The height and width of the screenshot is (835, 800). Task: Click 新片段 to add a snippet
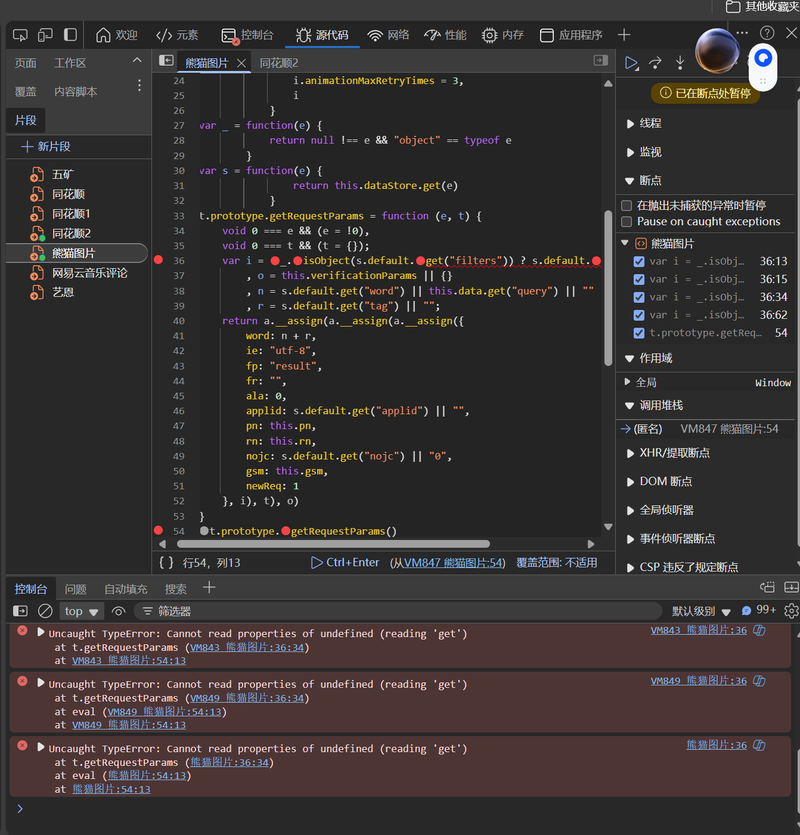coord(46,147)
